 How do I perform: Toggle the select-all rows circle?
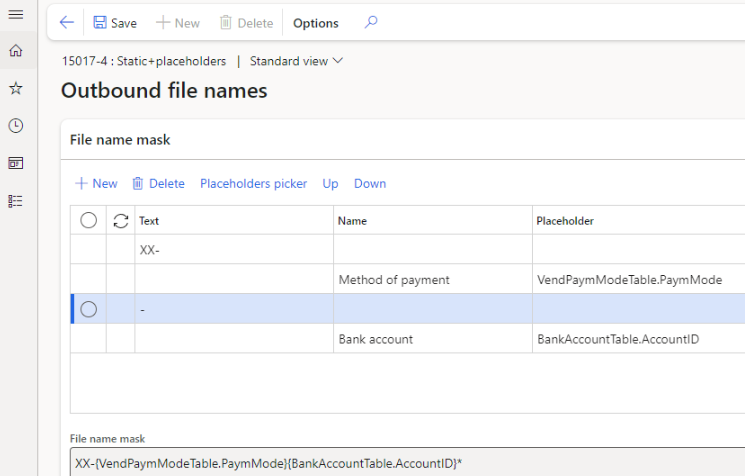click(88, 220)
